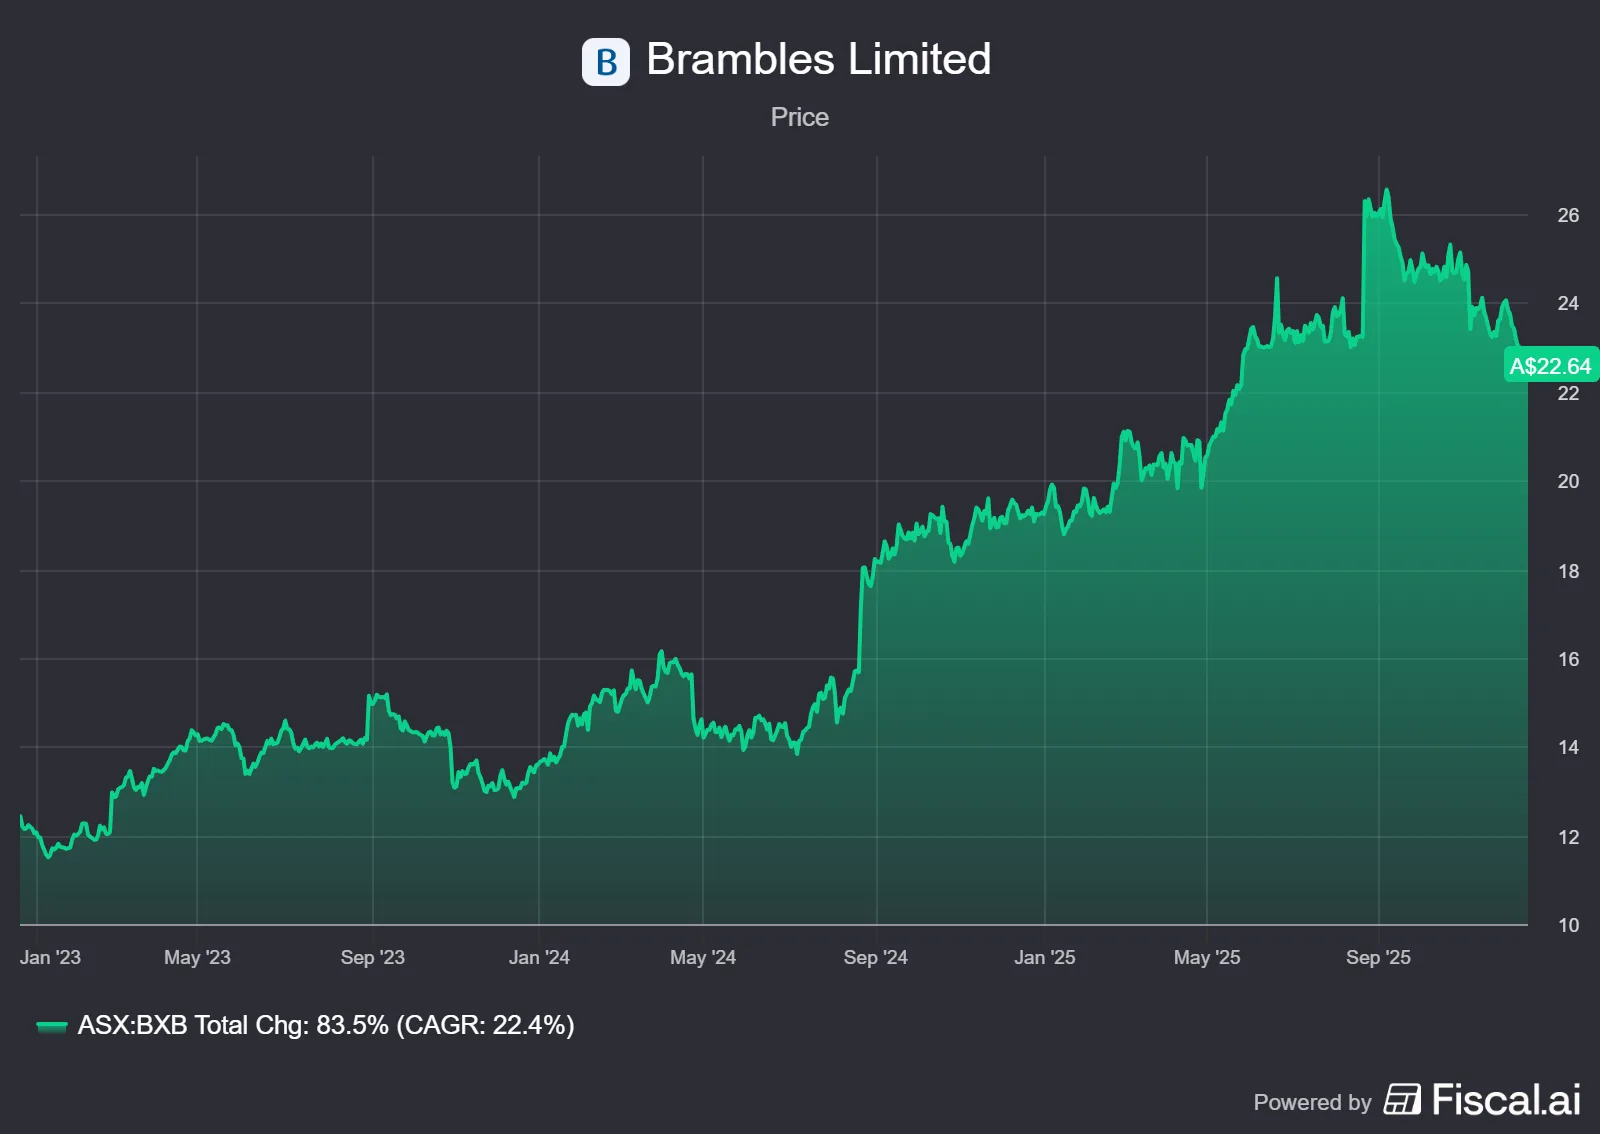Toggle the ASX:BXB Total Chg legend entry
The width and height of the screenshot is (1600, 1134).
pos(326,1025)
